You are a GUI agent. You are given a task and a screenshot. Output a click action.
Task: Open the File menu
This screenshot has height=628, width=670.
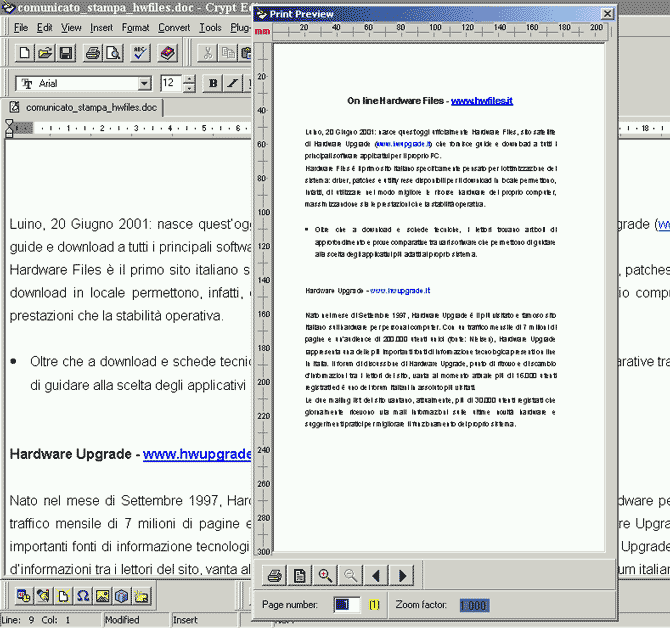[21, 28]
